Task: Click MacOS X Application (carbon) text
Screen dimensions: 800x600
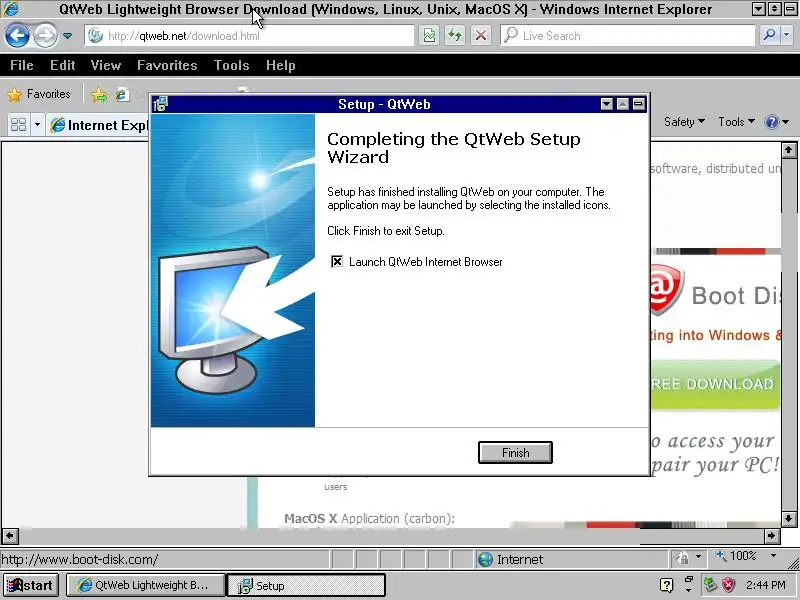Action: tap(369, 519)
